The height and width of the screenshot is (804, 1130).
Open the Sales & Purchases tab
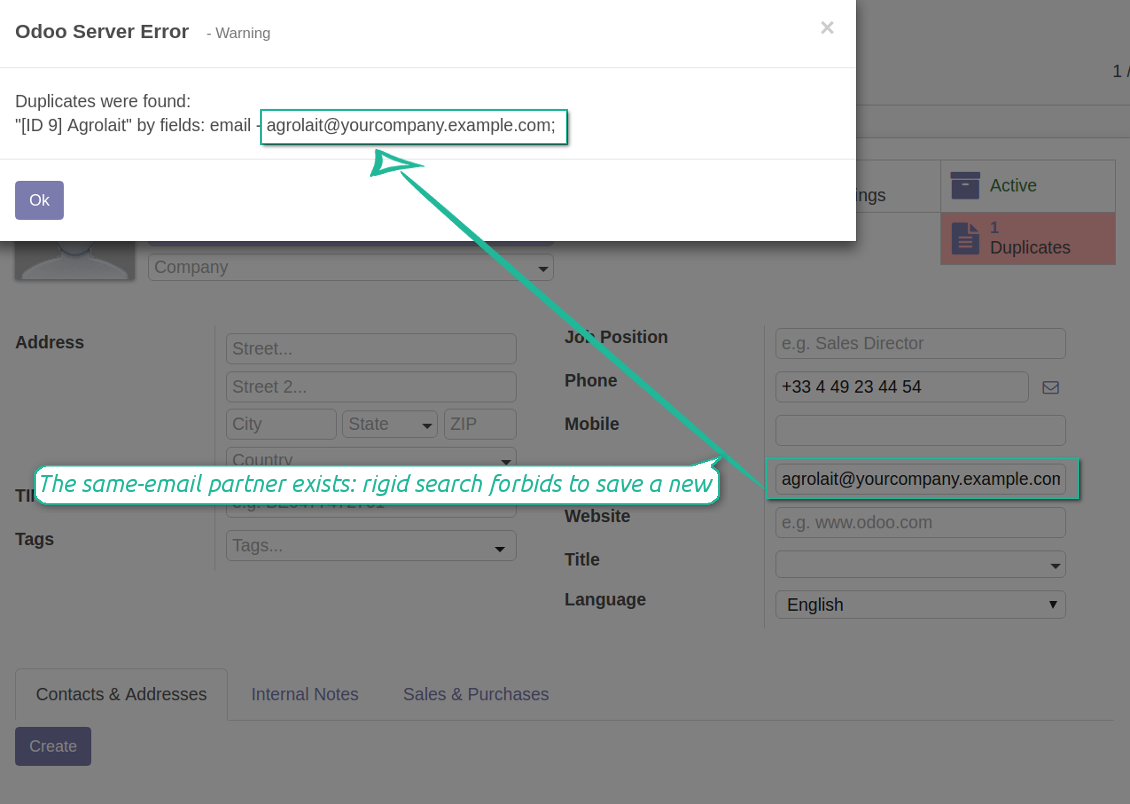click(x=475, y=694)
